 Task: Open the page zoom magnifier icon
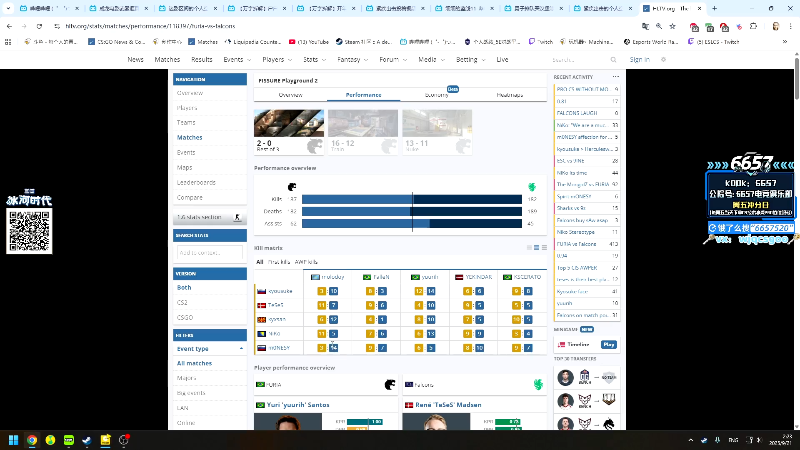[x=659, y=26]
